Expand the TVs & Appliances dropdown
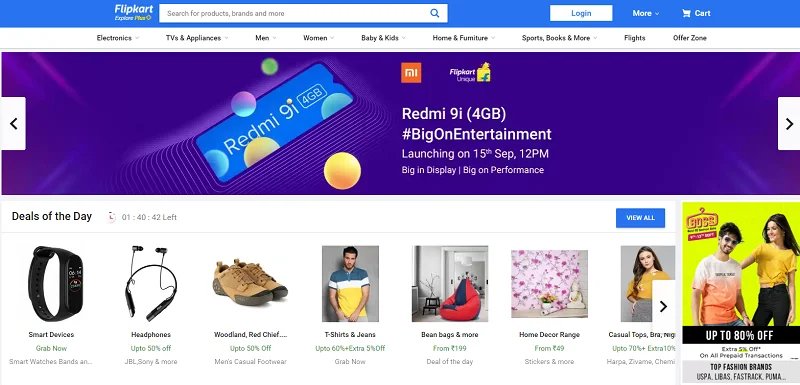The image size is (800, 385). pos(197,38)
